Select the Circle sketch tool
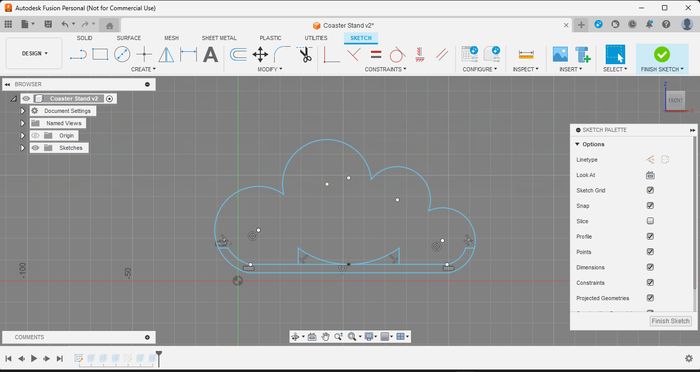This screenshot has height=372, width=700. (122, 54)
